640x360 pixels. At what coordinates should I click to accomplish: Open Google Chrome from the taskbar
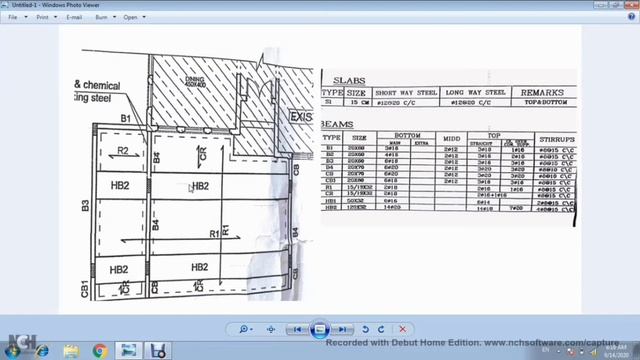click(100, 351)
